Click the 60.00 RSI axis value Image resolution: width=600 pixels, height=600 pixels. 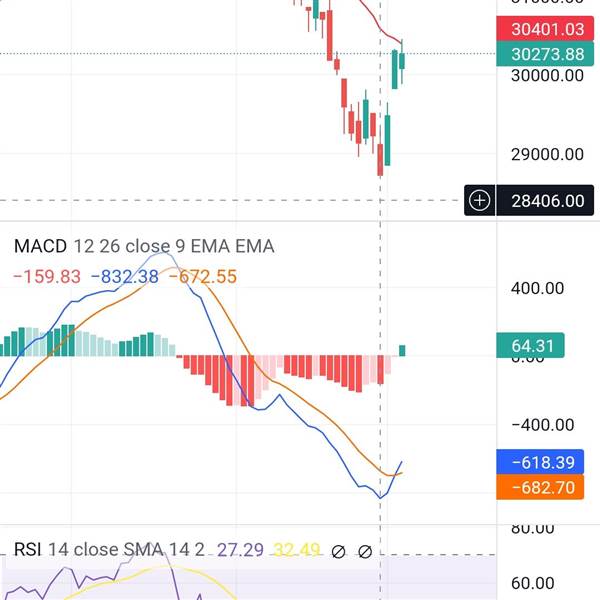tap(532, 584)
